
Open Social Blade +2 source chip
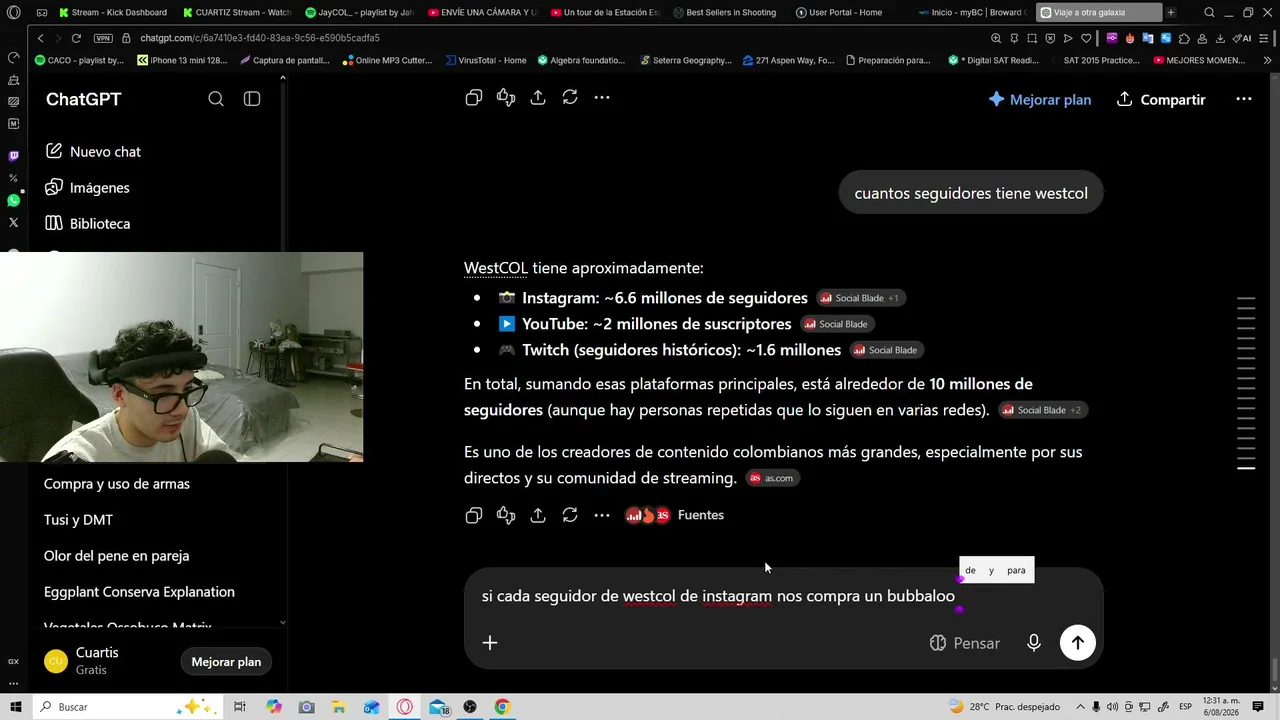pos(1043,410)
